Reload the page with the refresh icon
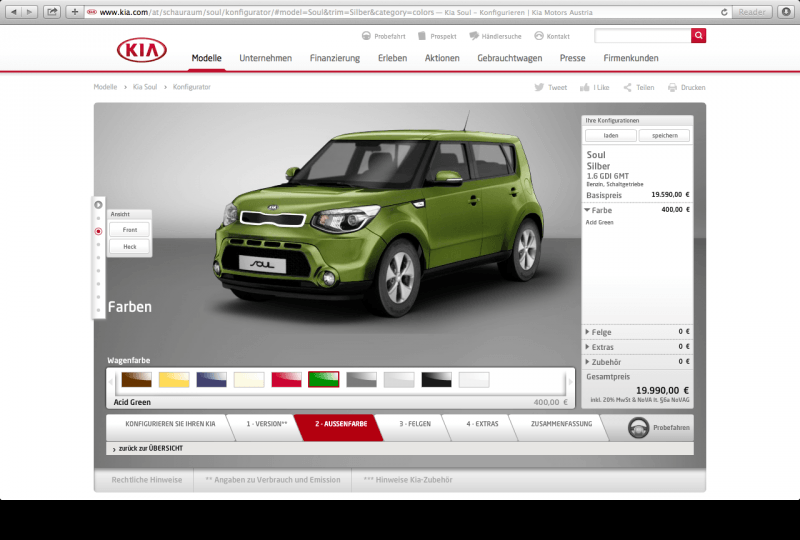This screenshot has height=540, width=800. [x=724, y=12]
